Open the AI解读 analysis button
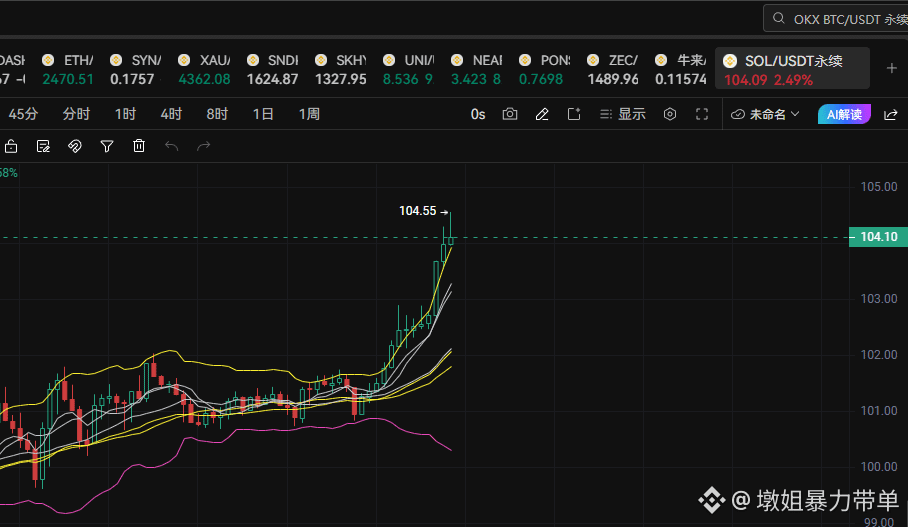This screenshot has width=908, height=527. 844,114
